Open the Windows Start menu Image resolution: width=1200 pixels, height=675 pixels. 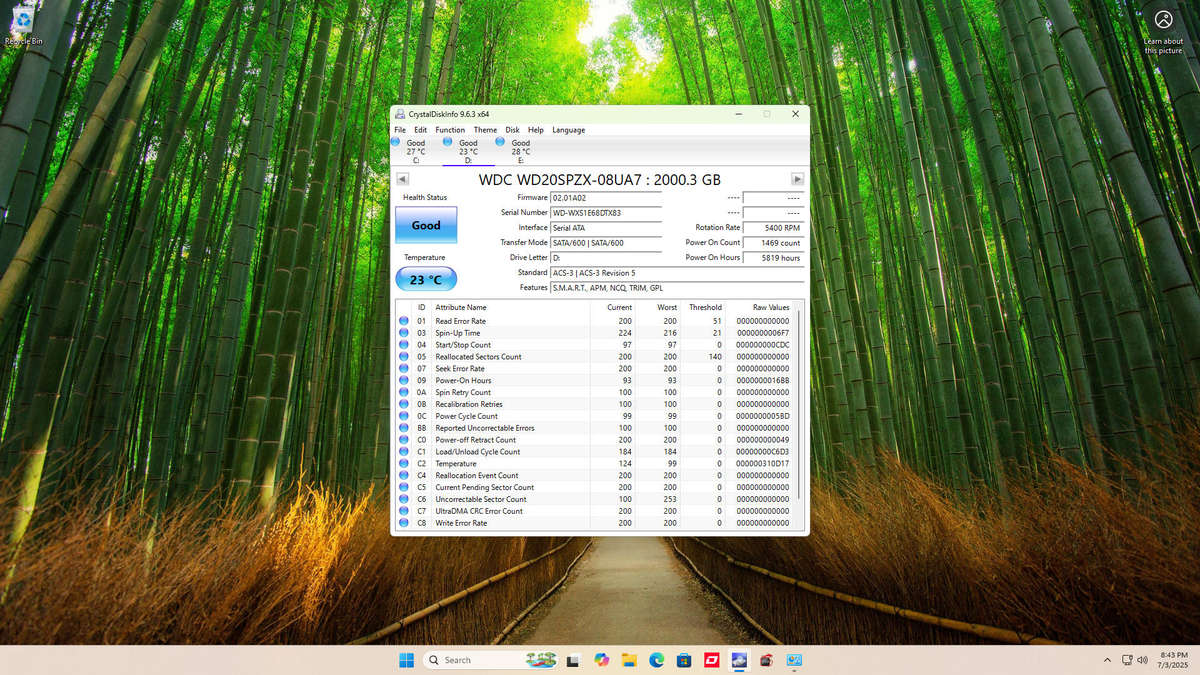pos(407,660)
